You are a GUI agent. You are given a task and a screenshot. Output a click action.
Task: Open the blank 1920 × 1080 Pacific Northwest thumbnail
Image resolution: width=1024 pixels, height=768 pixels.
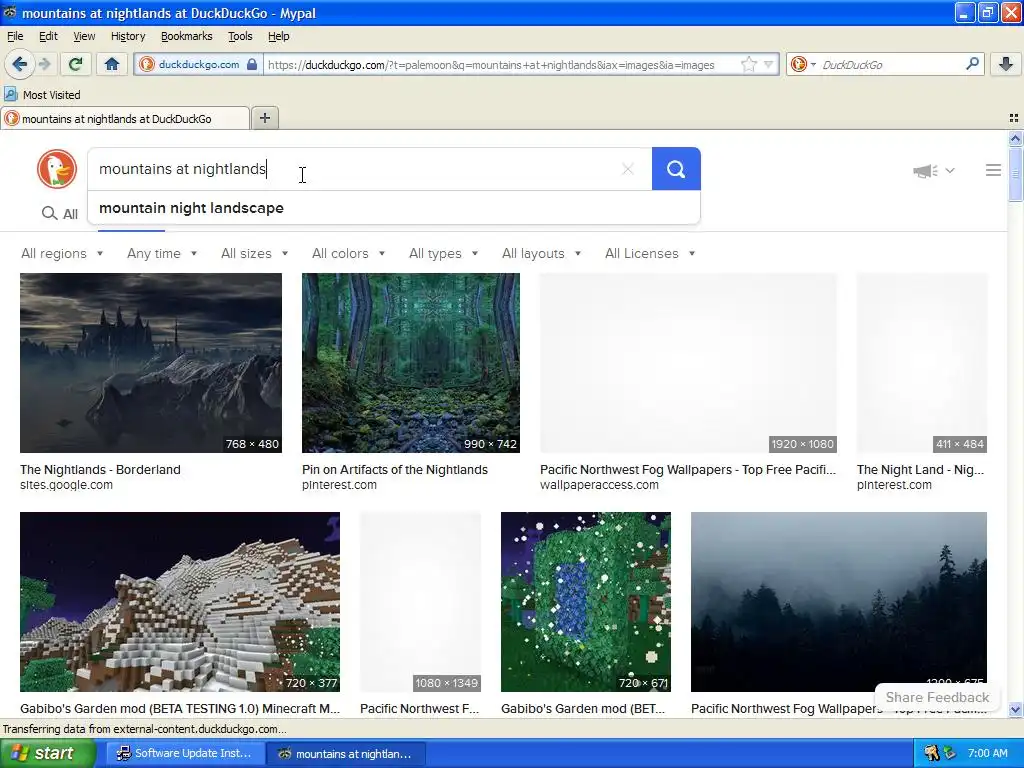[x=688, y=363]
